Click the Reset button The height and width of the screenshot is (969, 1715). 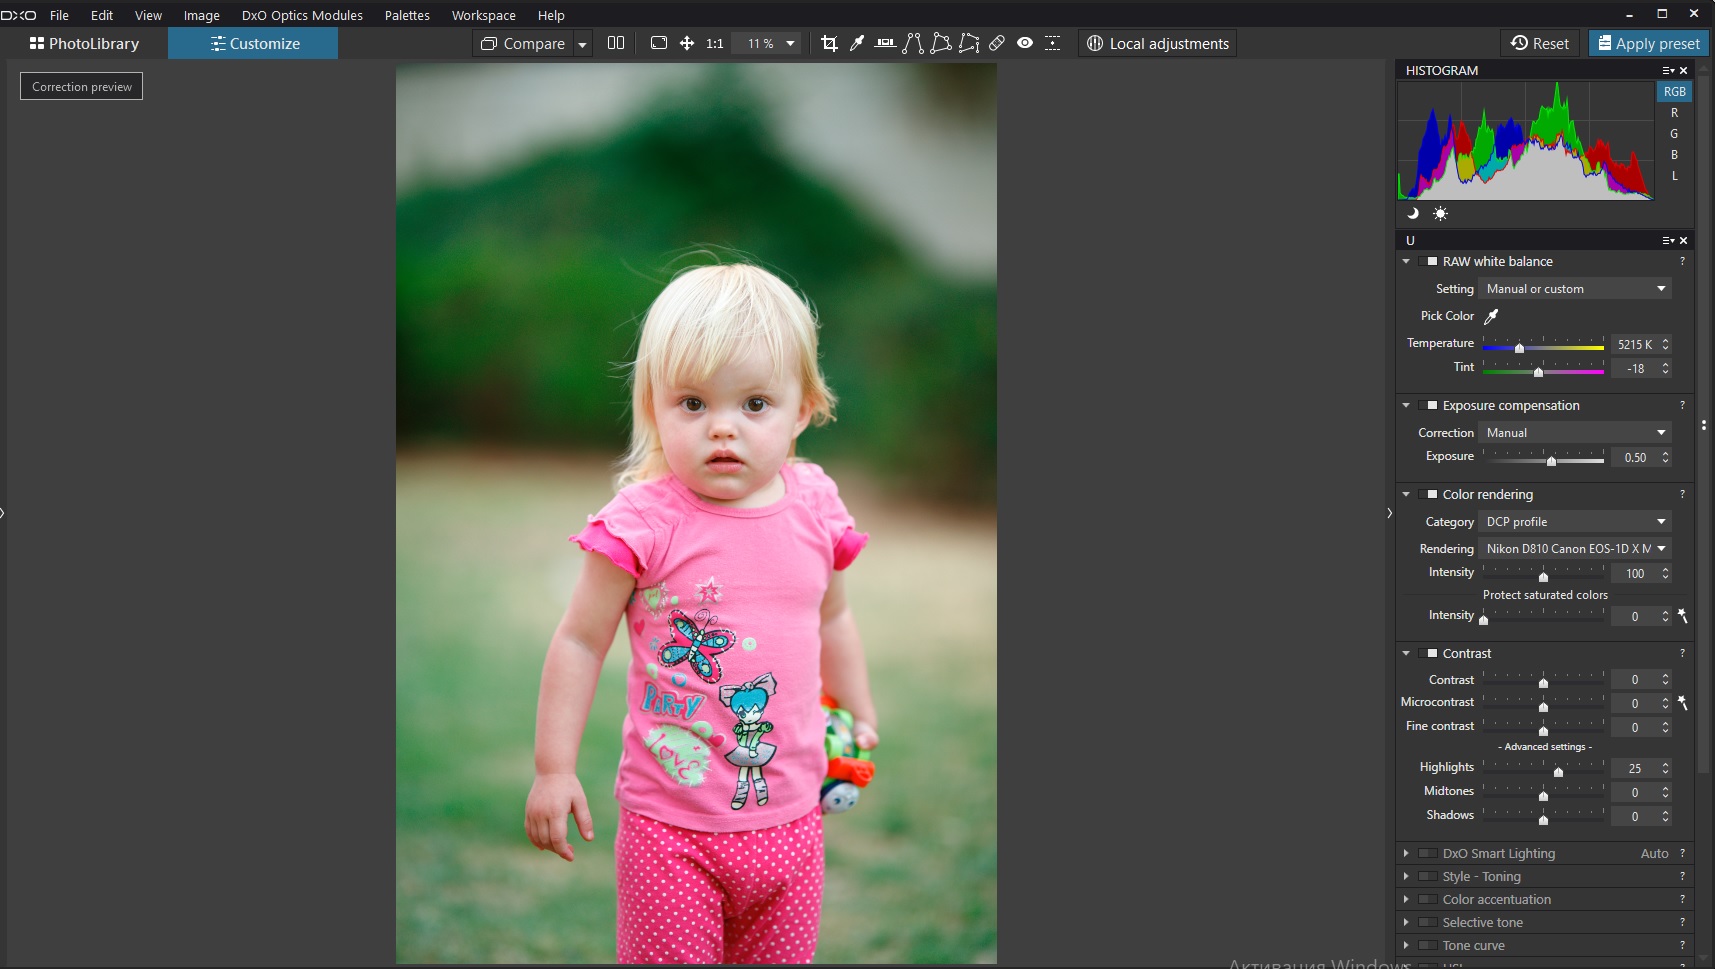pos(1540,43)
